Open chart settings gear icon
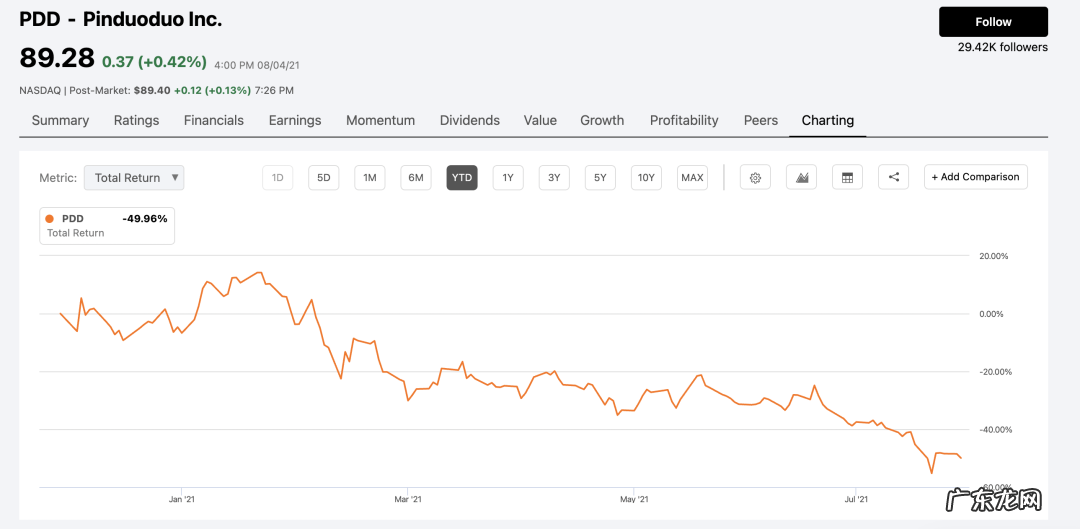 (755, 178)
